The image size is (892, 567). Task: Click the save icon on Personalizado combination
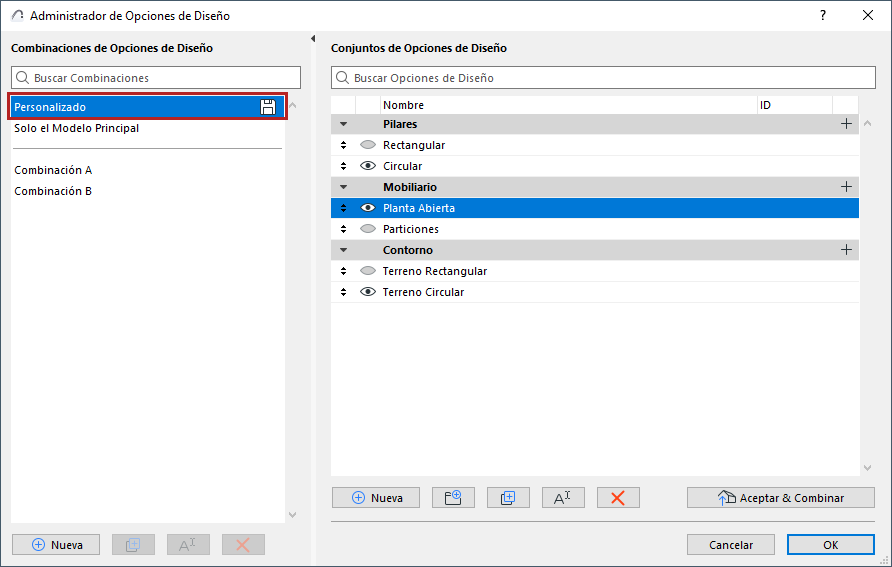tap(268, 107)
